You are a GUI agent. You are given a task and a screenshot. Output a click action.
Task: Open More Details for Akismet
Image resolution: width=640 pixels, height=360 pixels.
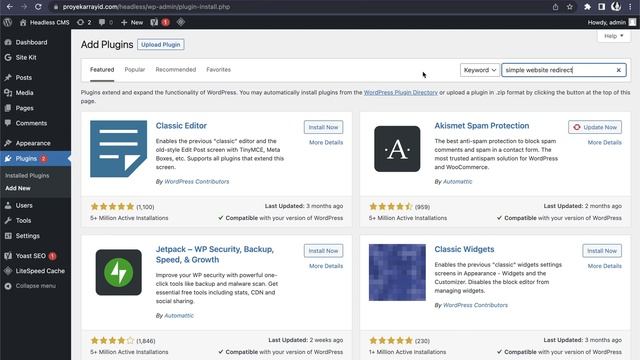[604, 142]
